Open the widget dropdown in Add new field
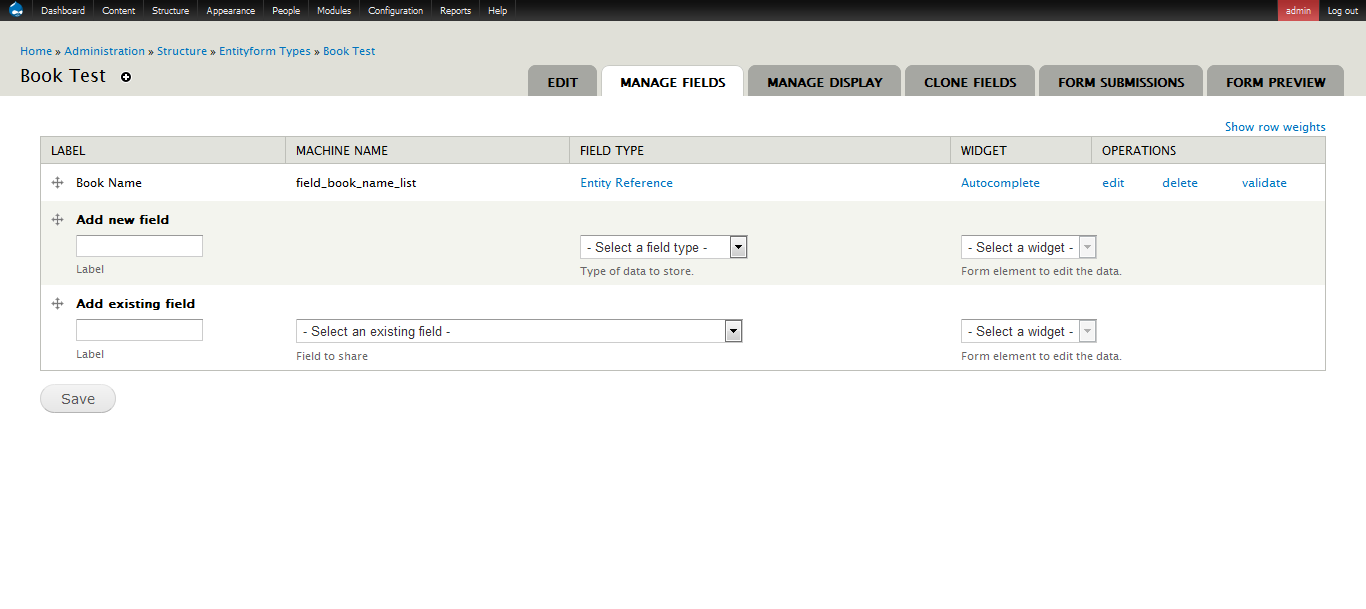The image size is (1366, 609). tap(1028, 247)
